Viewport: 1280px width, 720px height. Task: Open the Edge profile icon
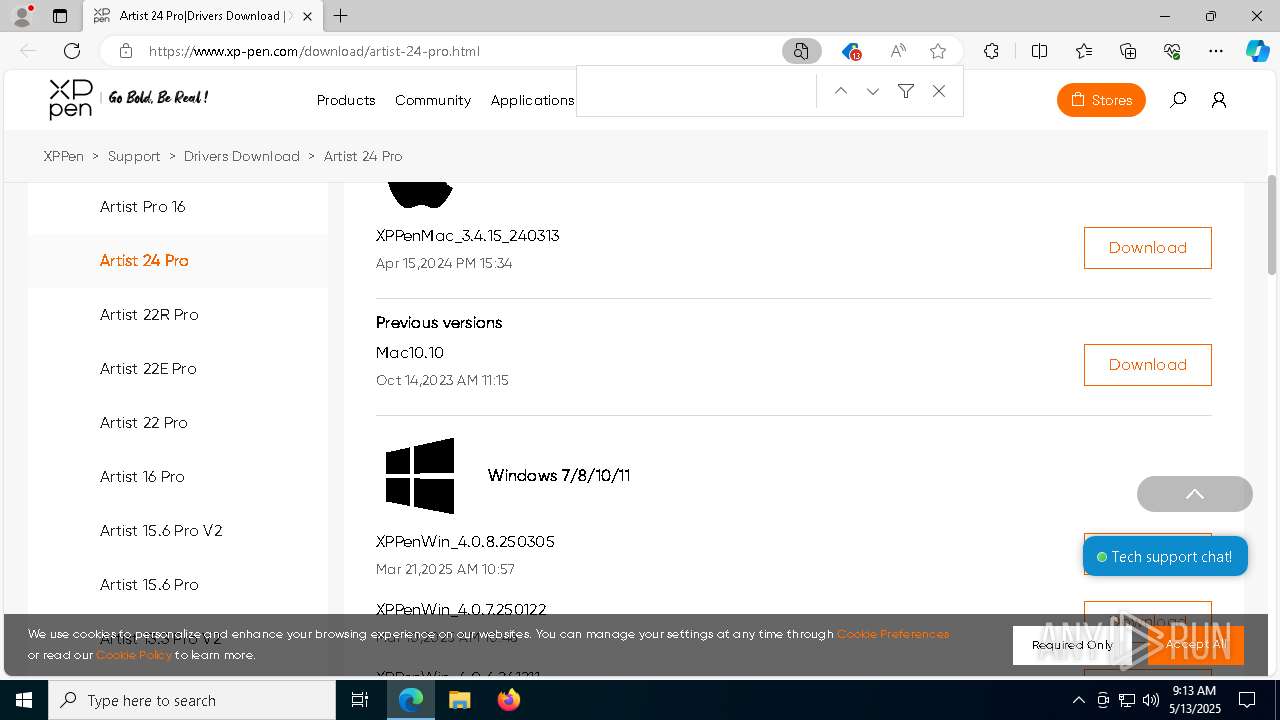pos(22,16)
